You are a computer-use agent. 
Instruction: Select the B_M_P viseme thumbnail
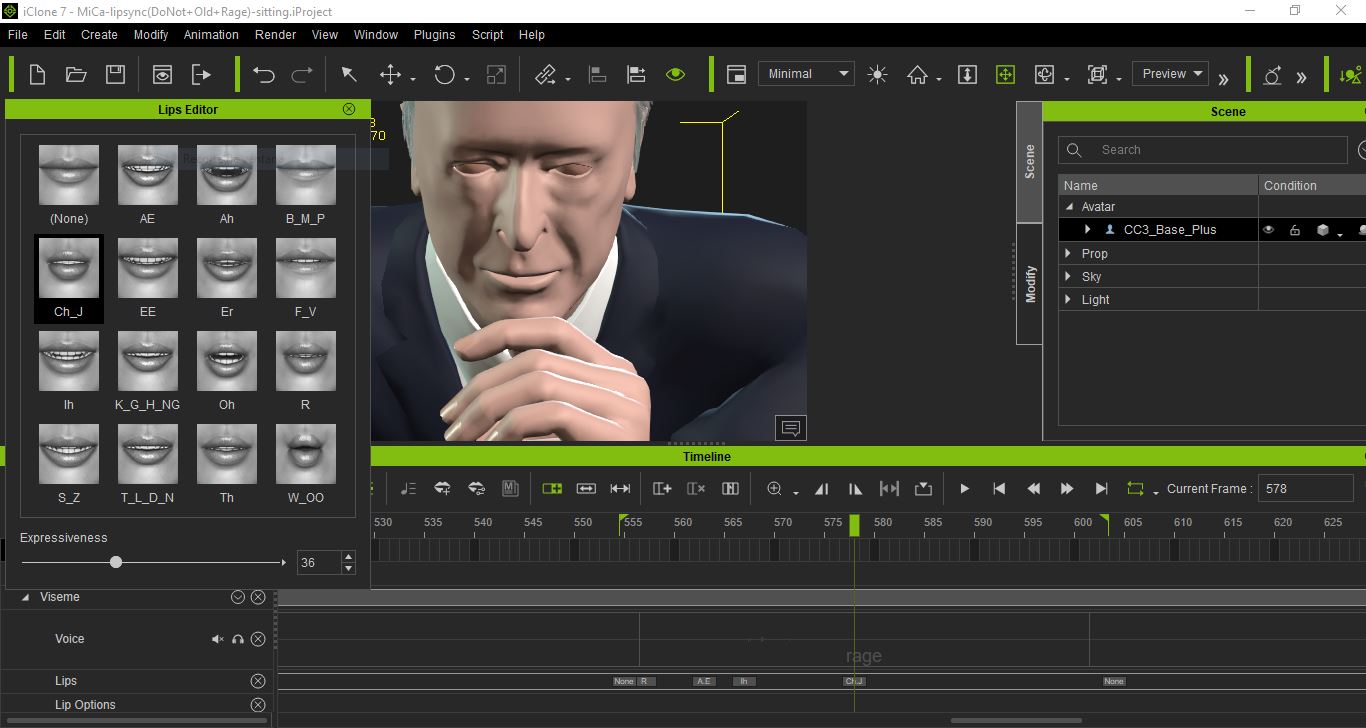[305, 175]
